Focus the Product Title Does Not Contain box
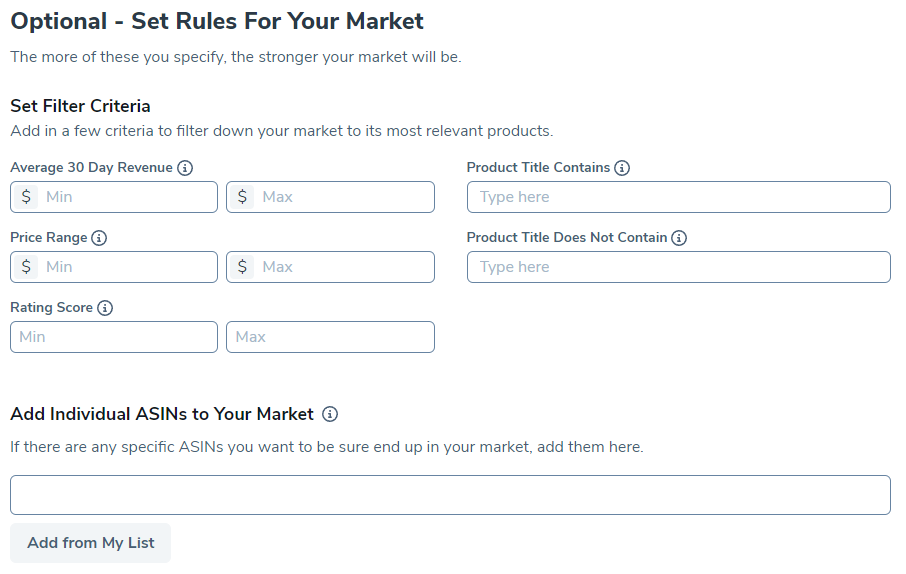Viewport: 906px width, 574px height. point(678,267)
